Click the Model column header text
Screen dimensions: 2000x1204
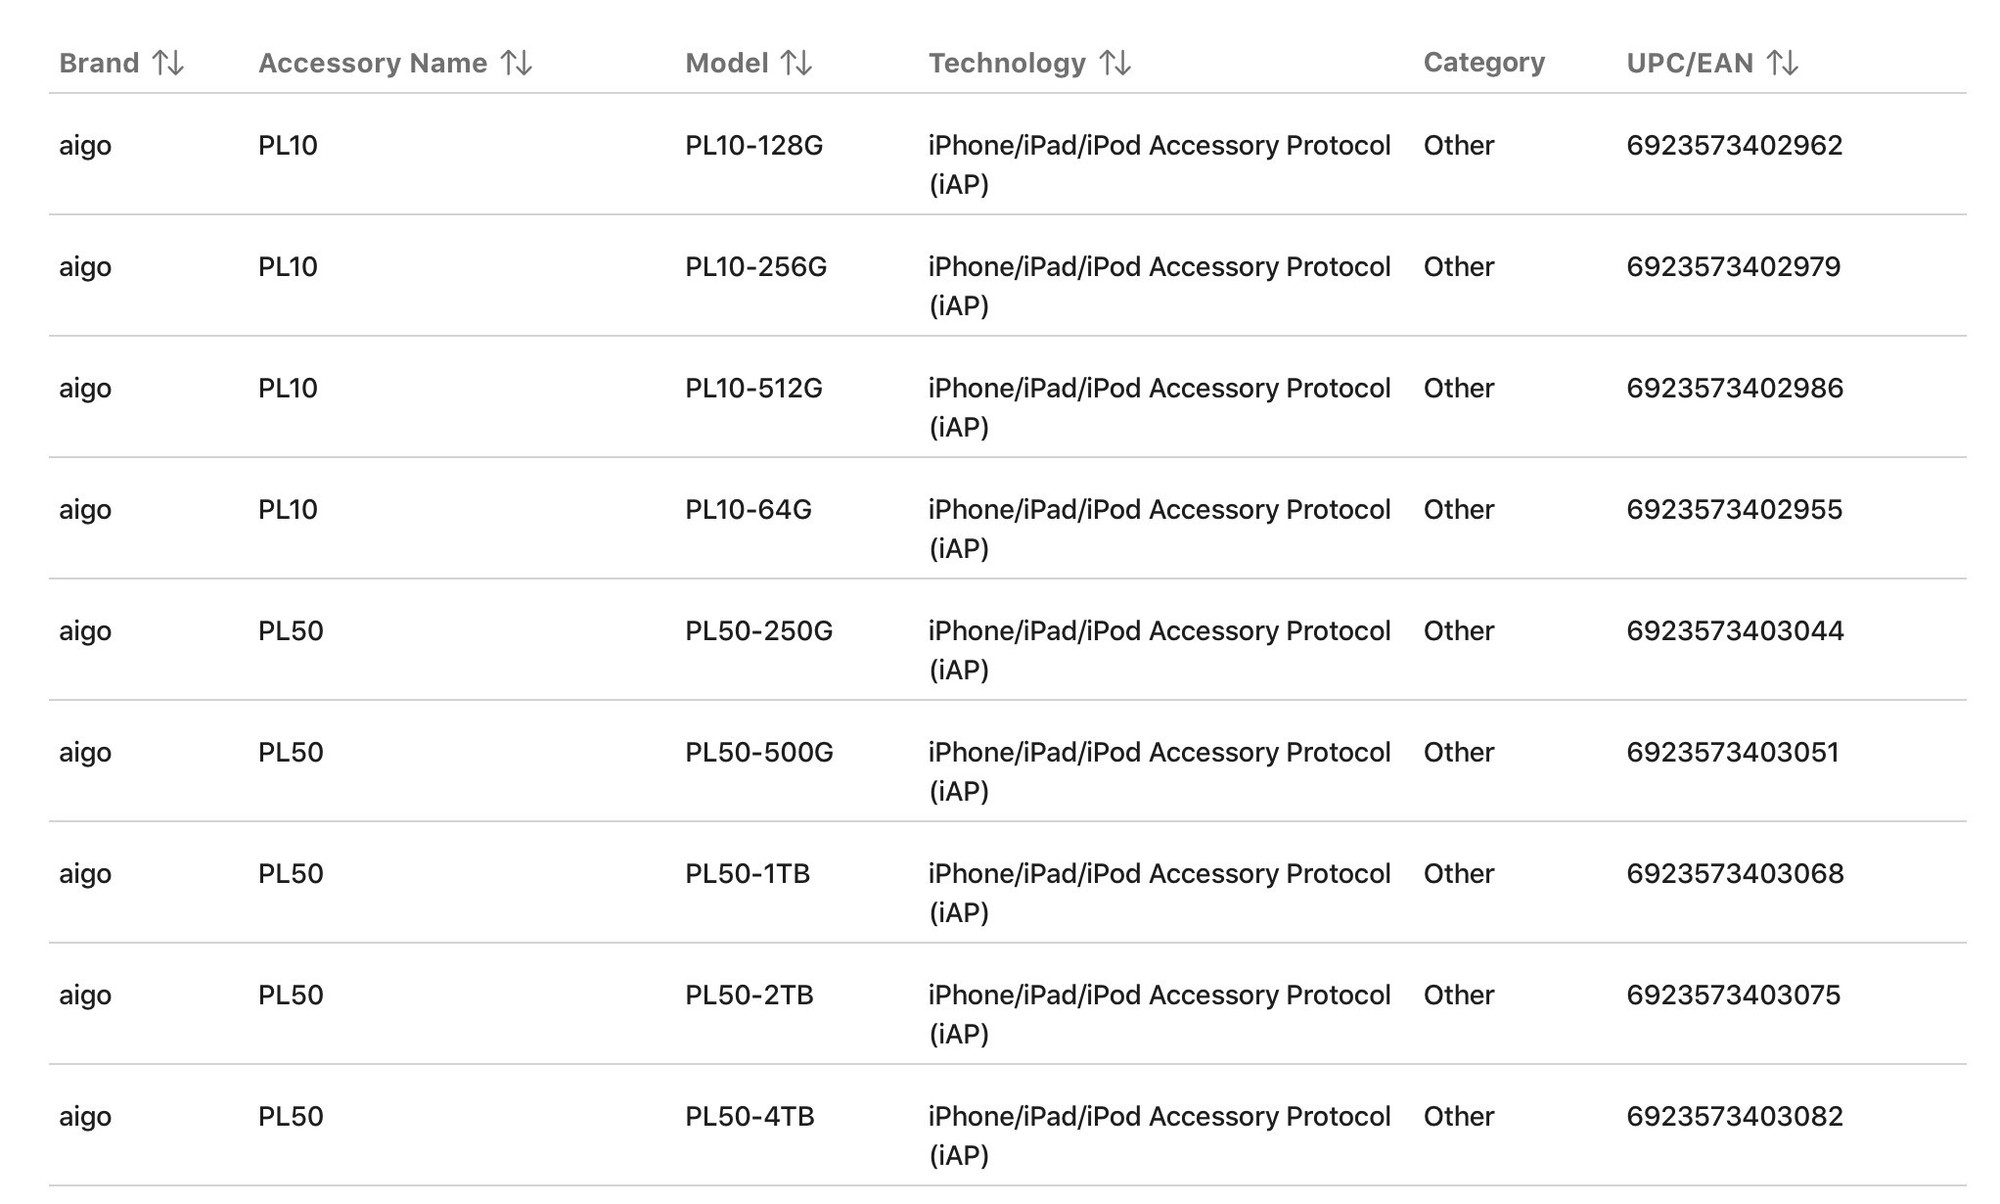[727, 63]
